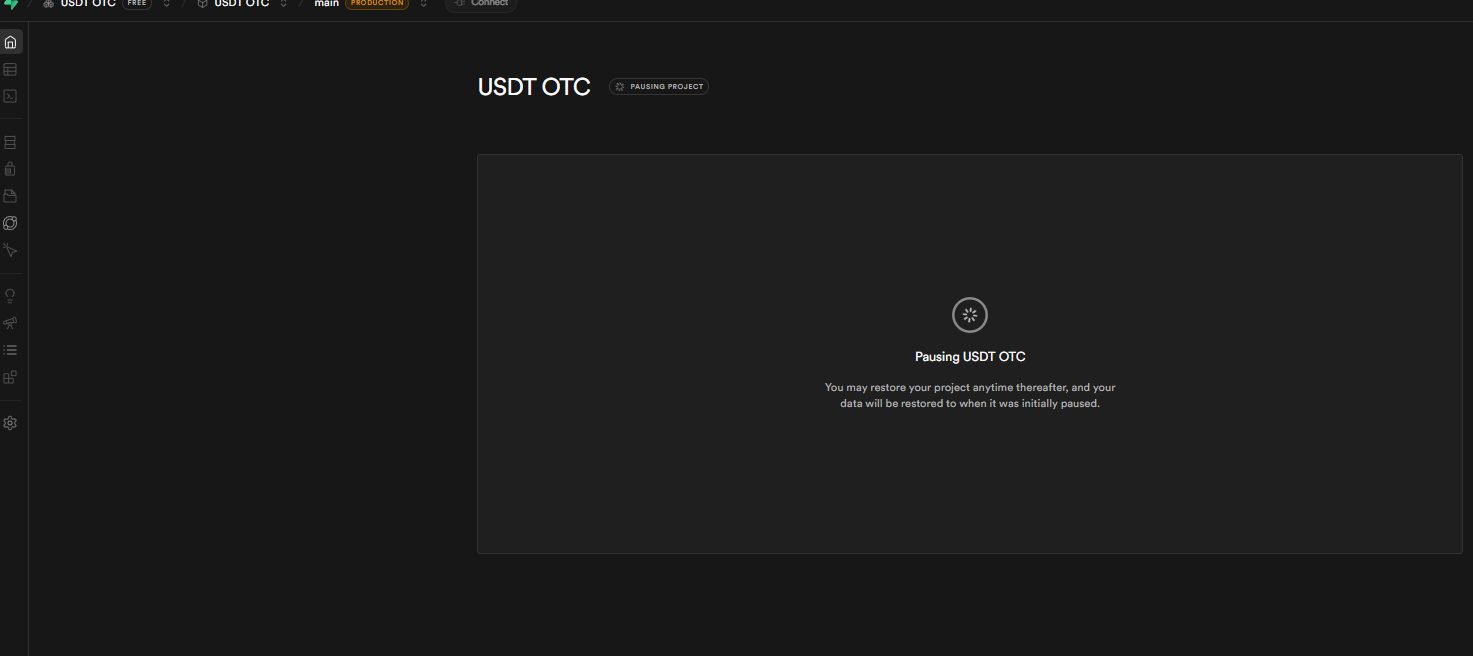
Task: Open the SQL Editor terminal icon
Action: coord(10,97)
